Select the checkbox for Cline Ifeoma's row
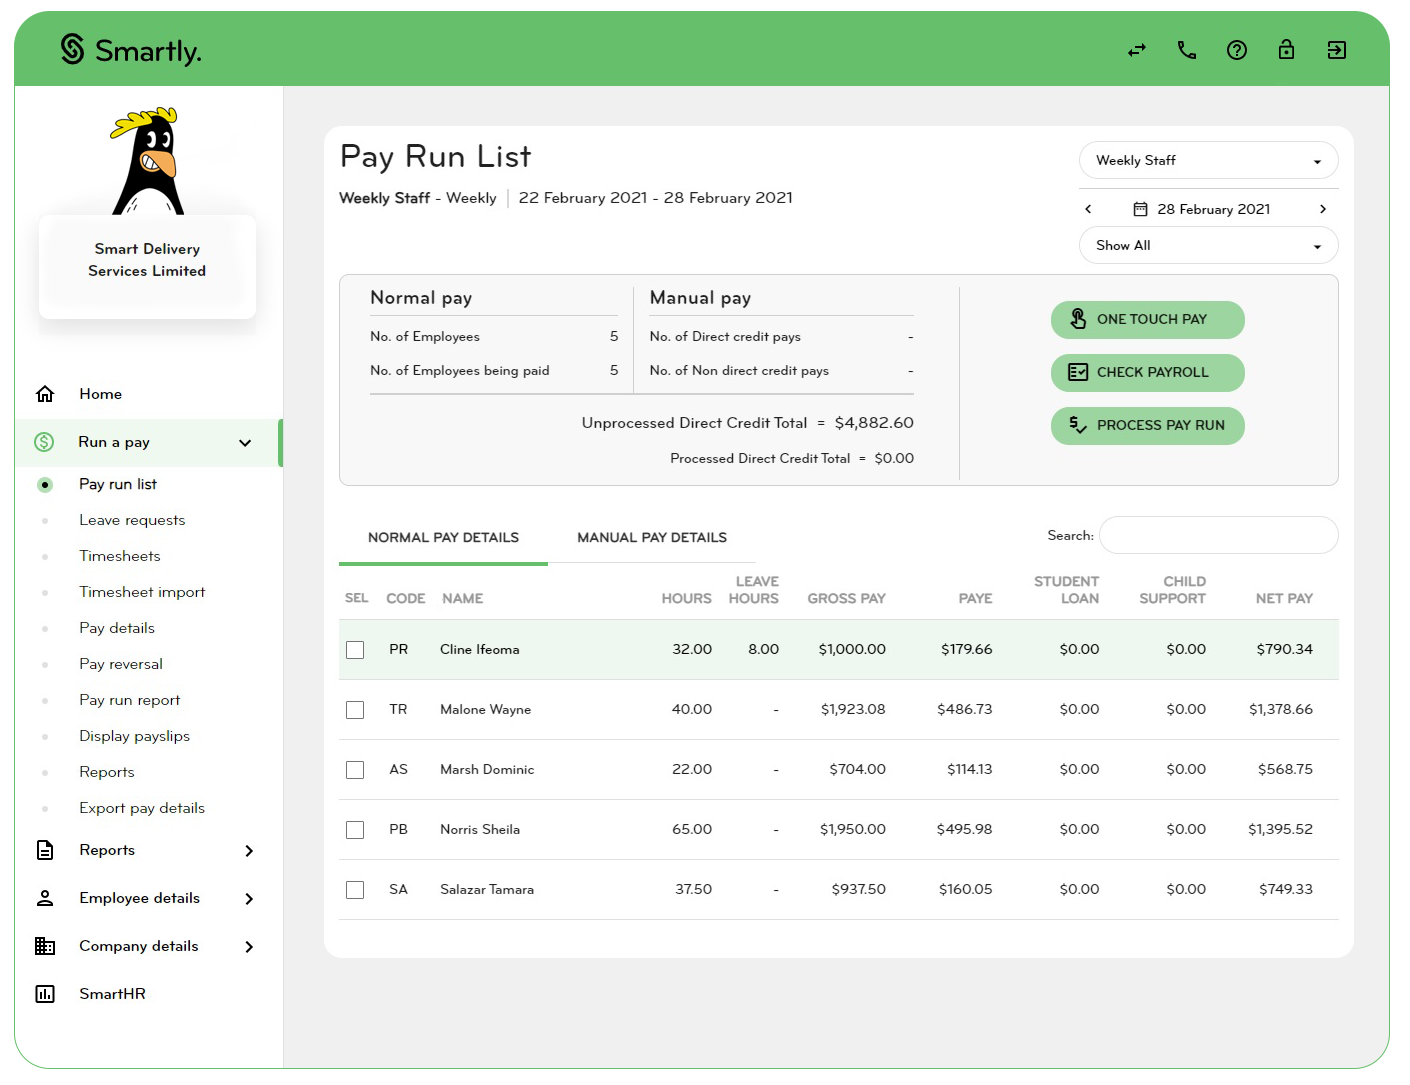The image size is (1410, 1085). [355, 649]
